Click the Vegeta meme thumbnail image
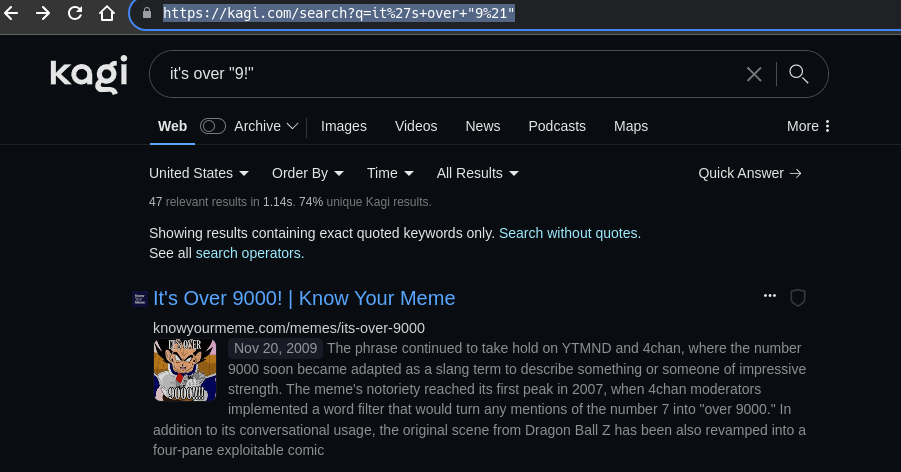The height and width of the screenshot is (472, 901). coord(184,370)
